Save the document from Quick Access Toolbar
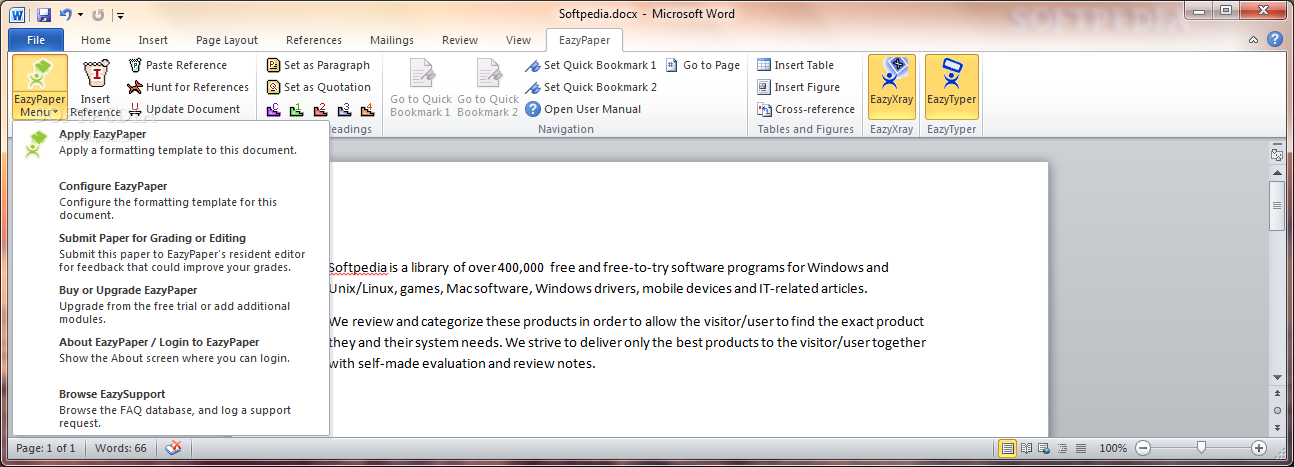1294x467 pixels. coord(44,15)
